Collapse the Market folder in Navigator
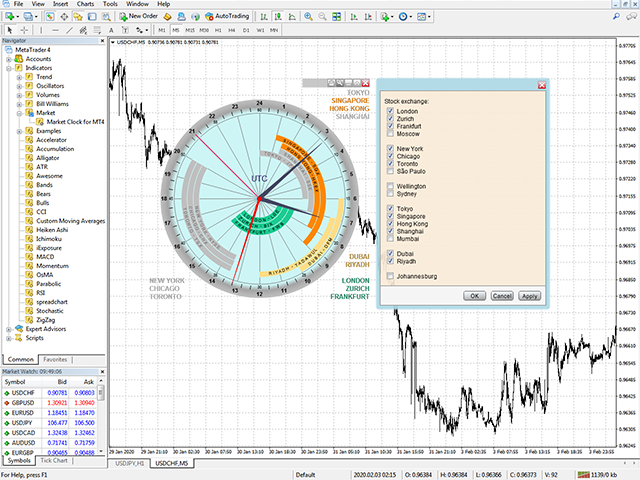640x480 pixels. coord(19,113)
